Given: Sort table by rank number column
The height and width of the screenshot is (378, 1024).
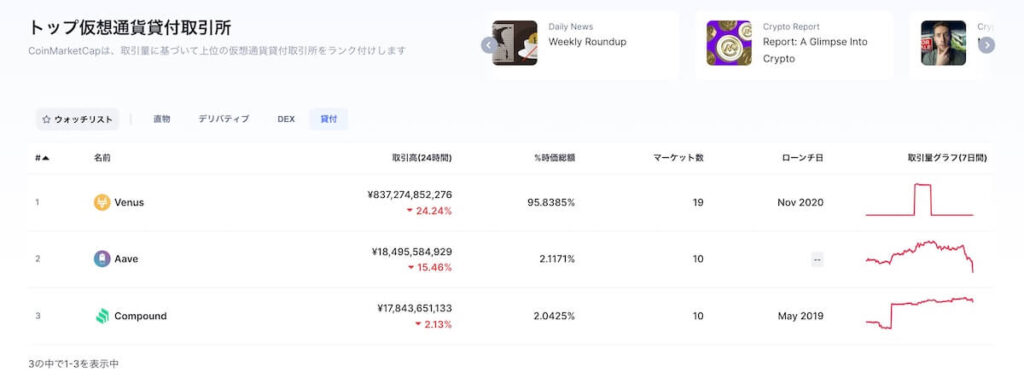Looking at the screenshot, I should click(x=42, y=158).
